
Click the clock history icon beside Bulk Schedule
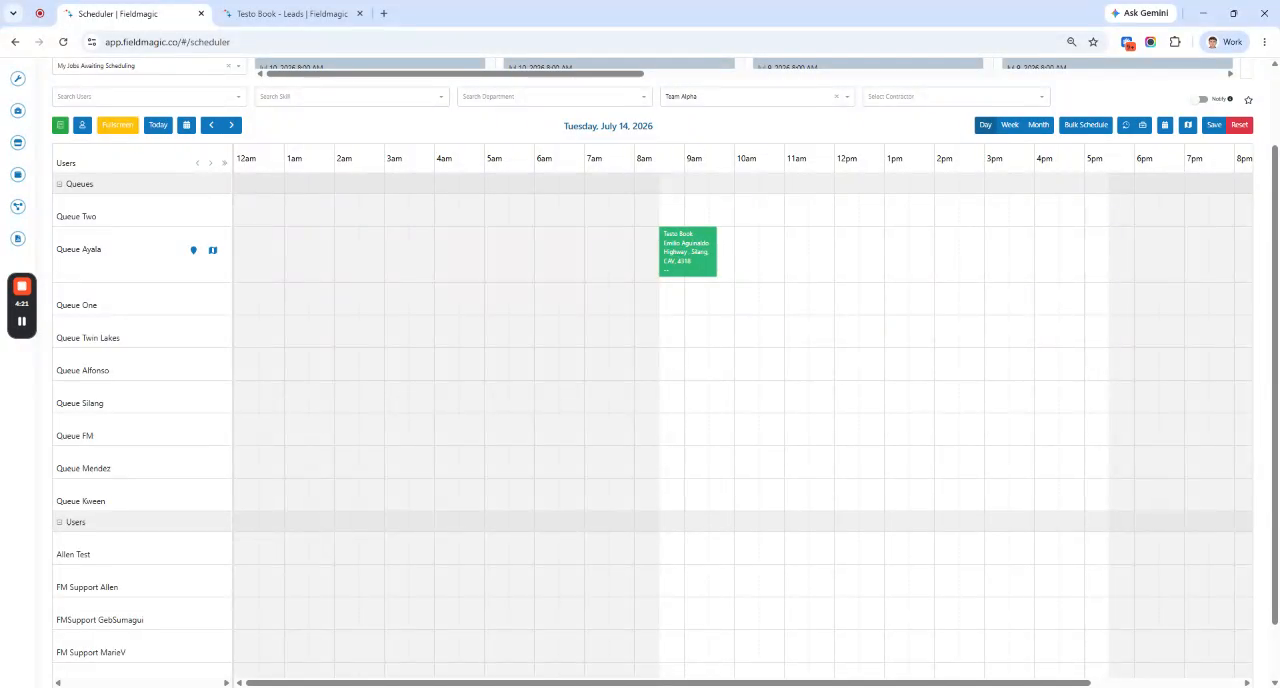1126,125
